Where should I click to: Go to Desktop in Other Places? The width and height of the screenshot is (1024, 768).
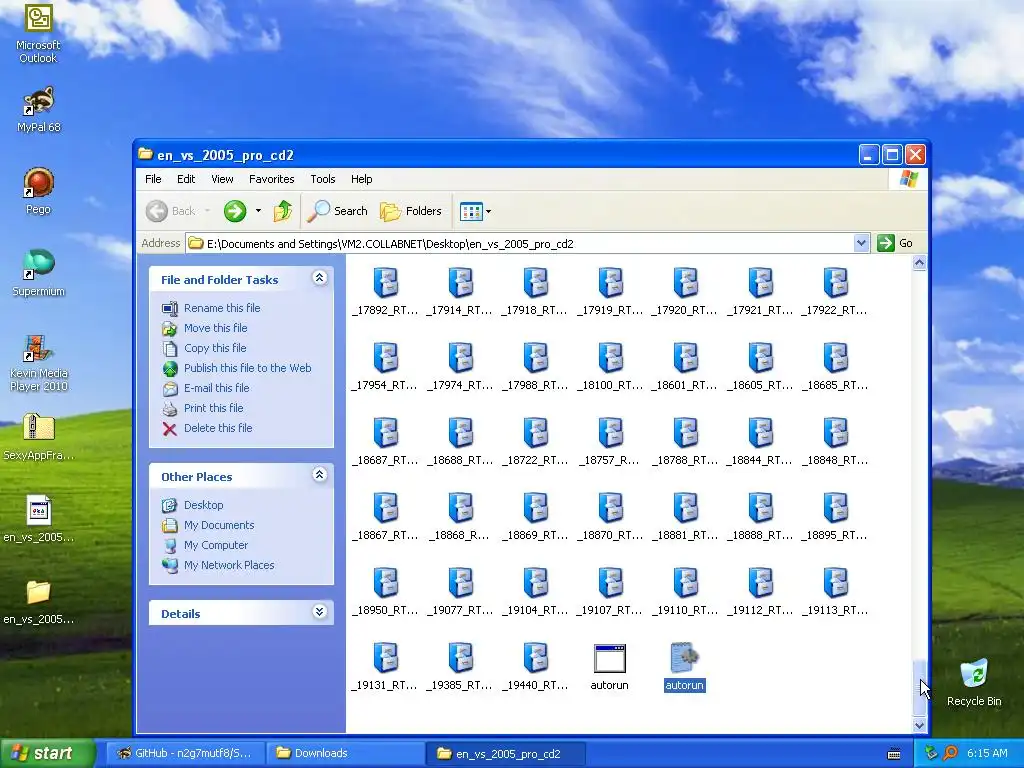click(x=203, y=505)
